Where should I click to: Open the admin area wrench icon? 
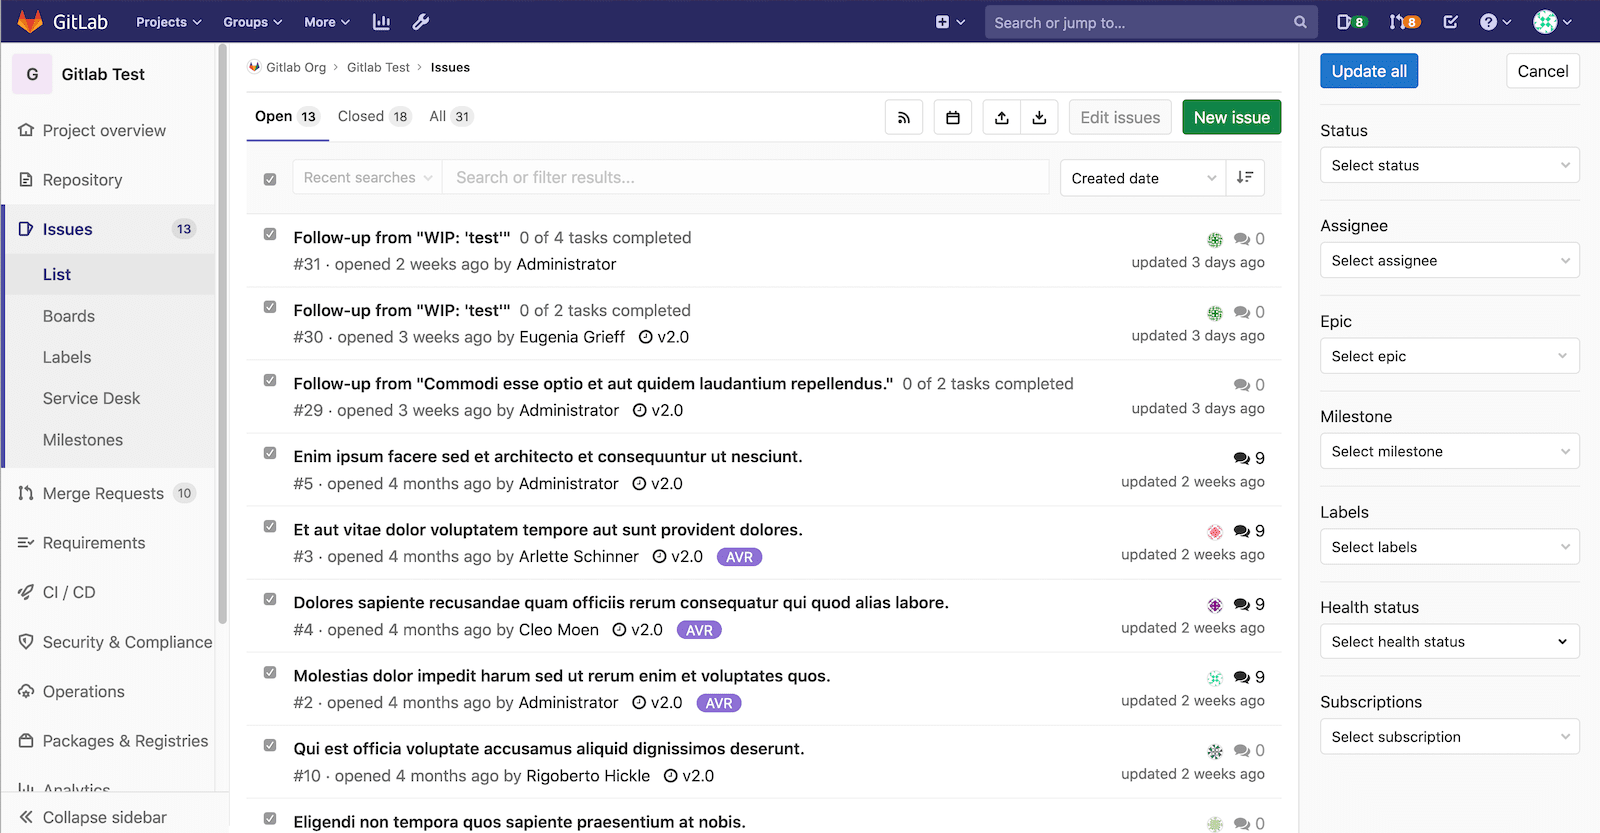pyautogui.click(x=421, y=22)
